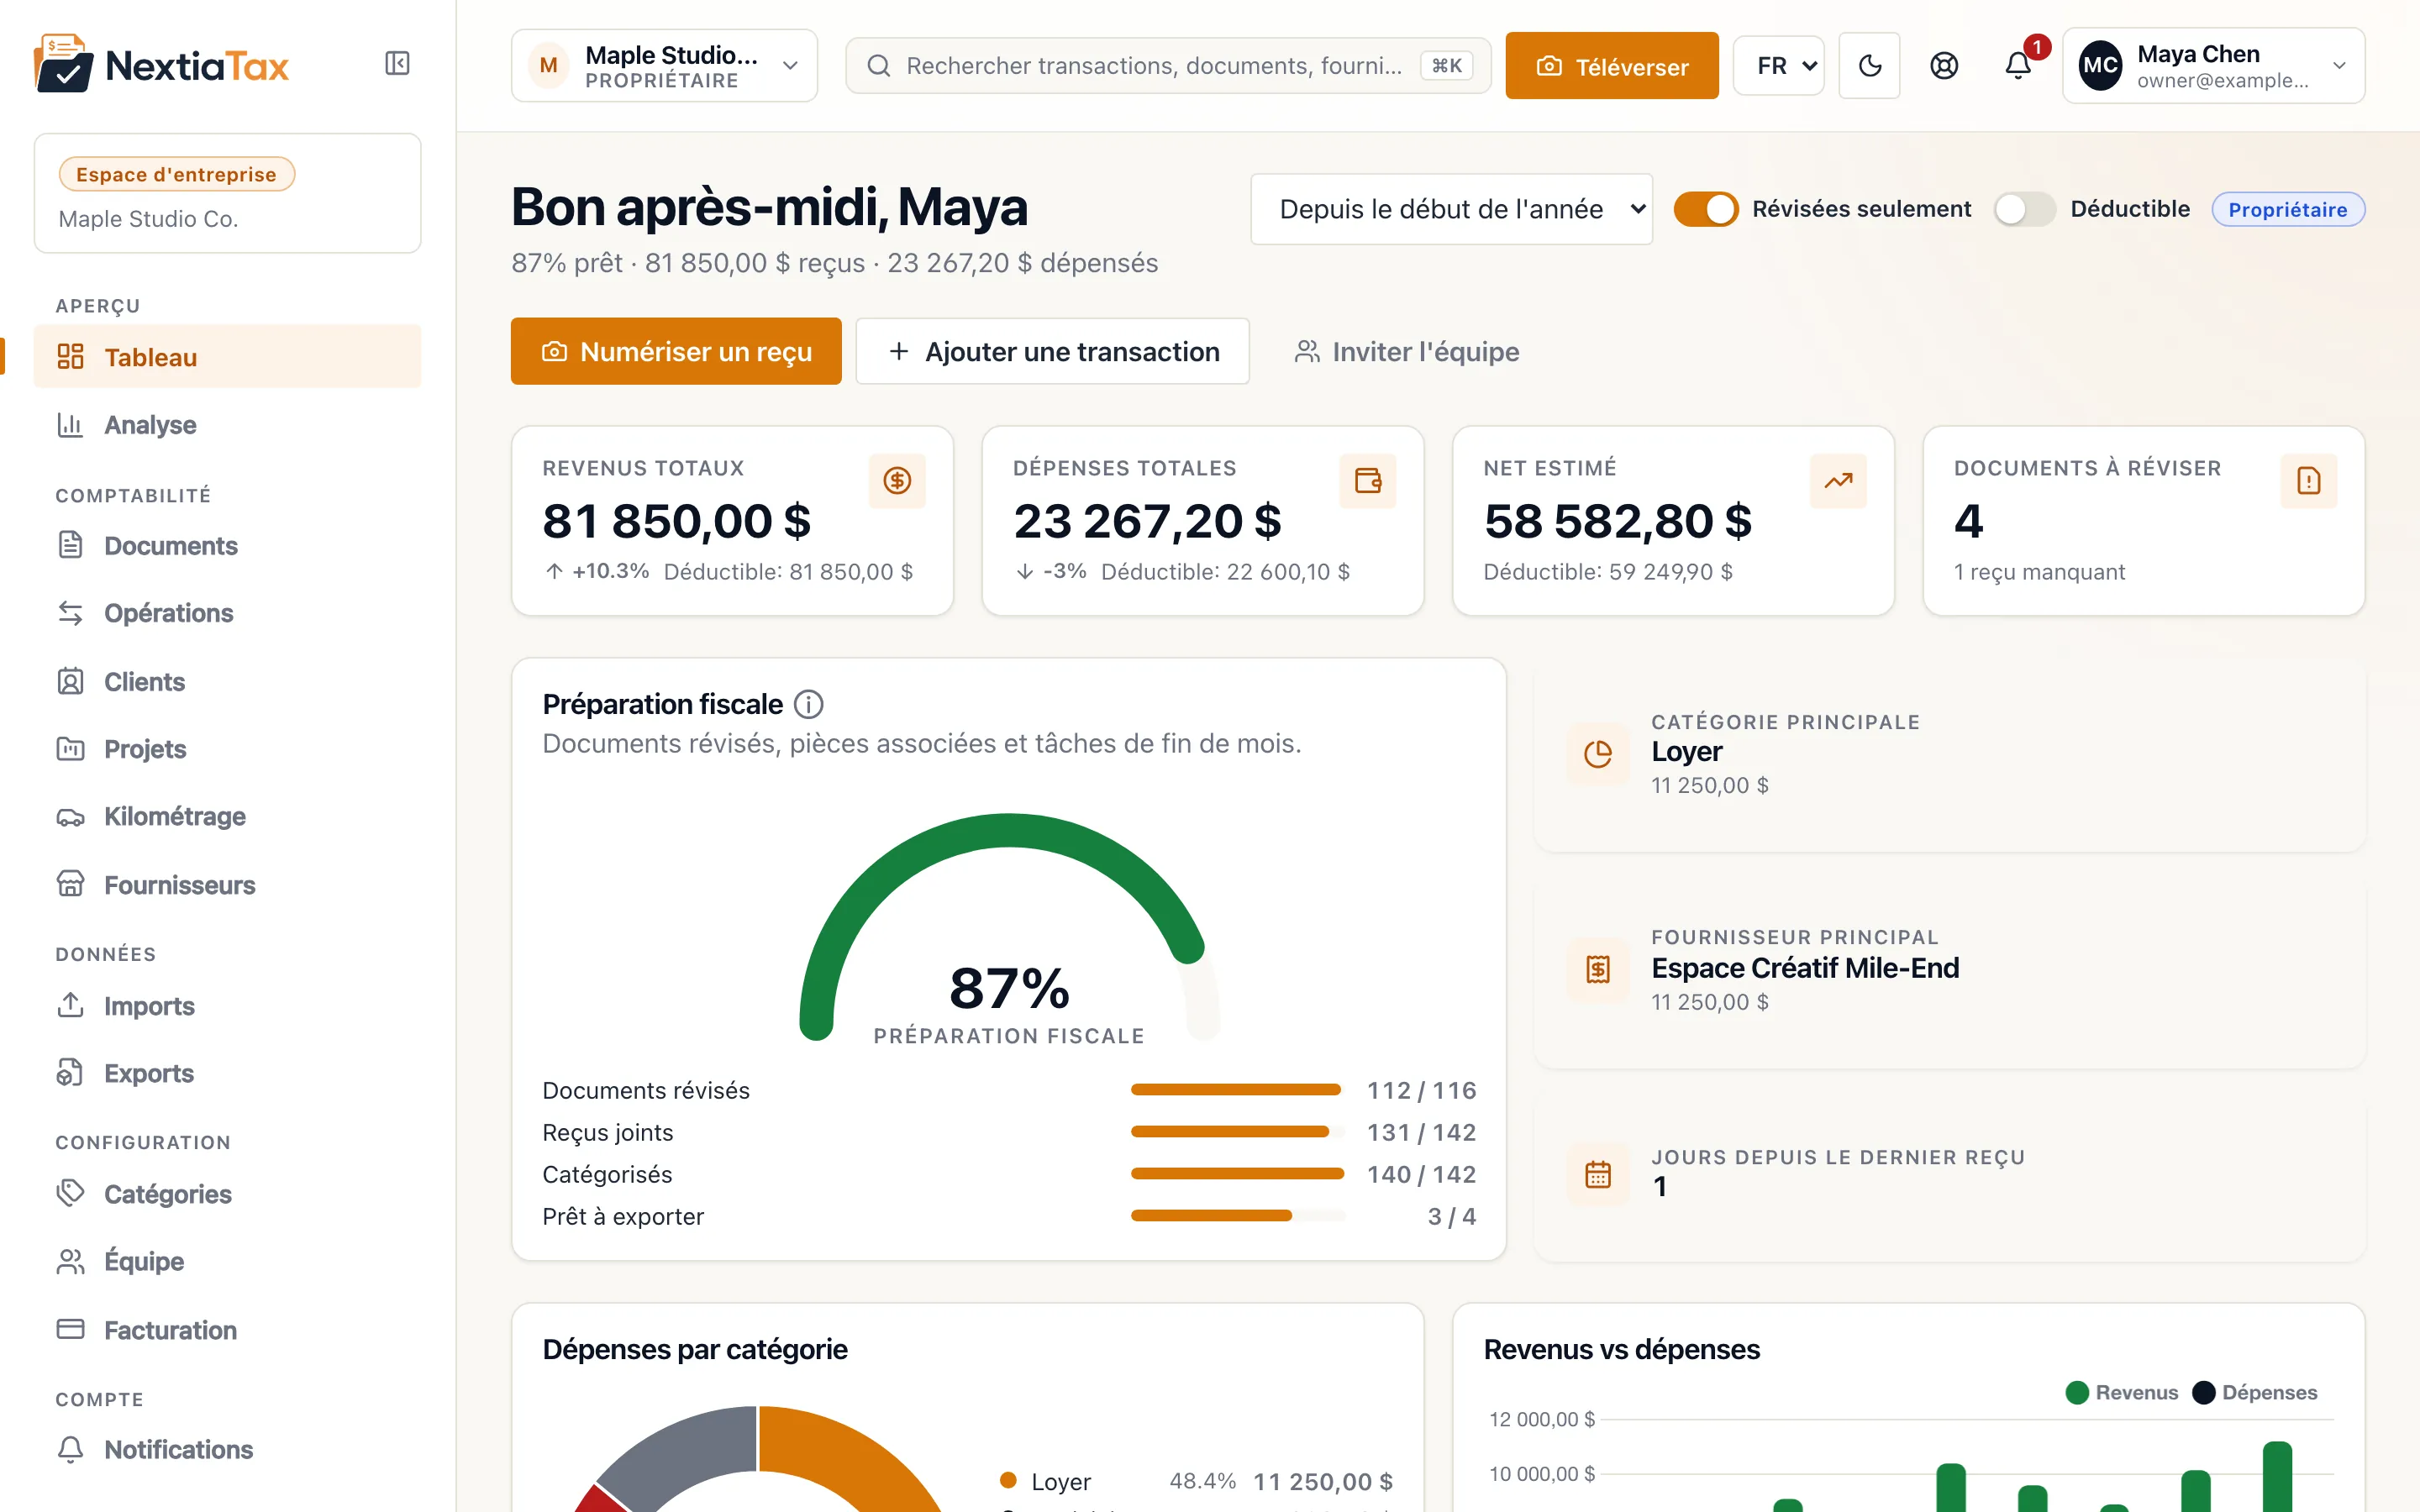Click the car icon beside Kilométrage
The width and height of the screenshot is (2420, 1512).
[x=70, y=817]
